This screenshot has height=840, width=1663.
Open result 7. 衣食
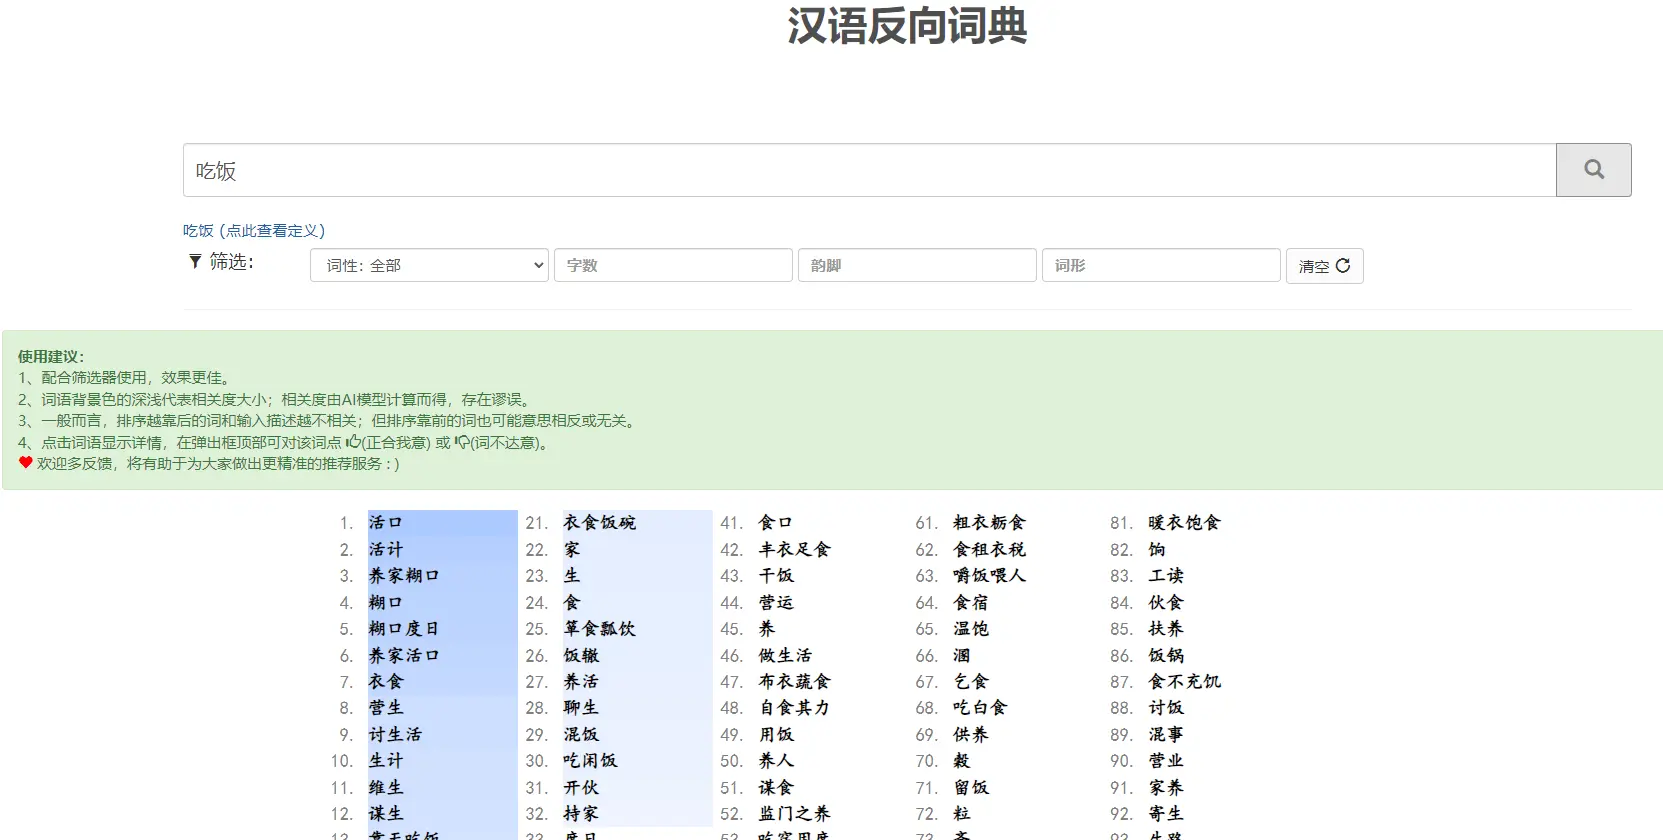point(385,681)
